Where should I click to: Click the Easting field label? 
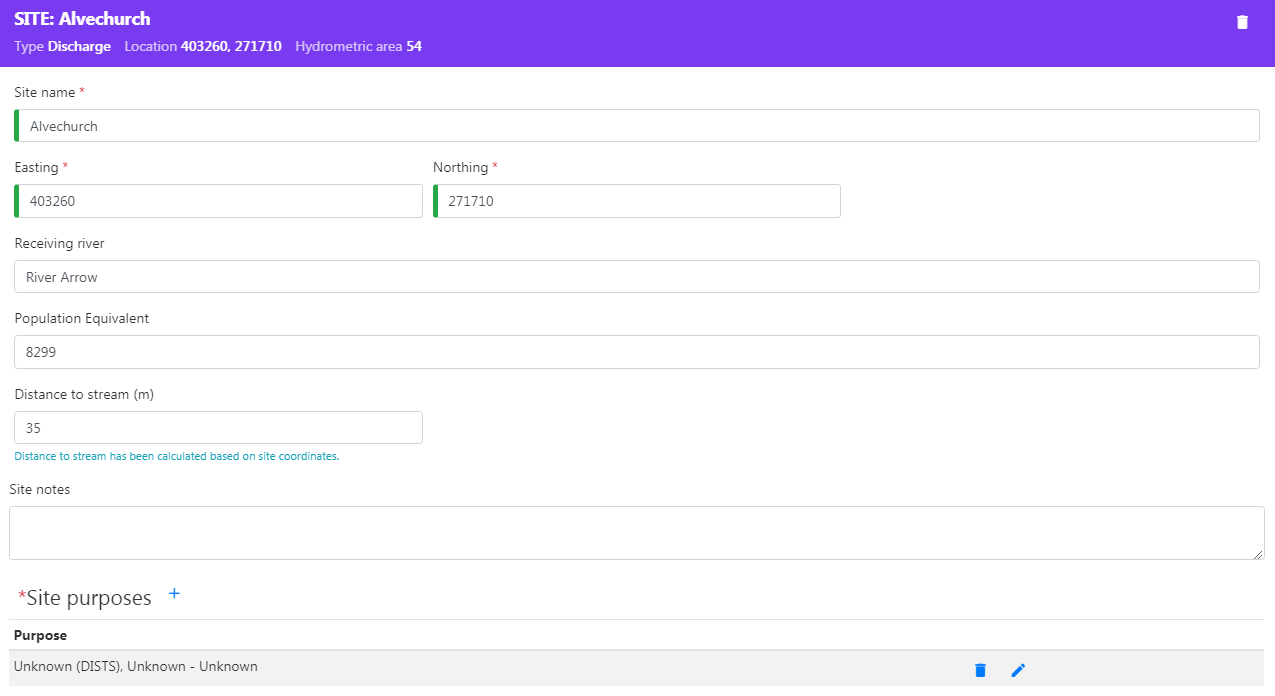[x=37, y=167]
